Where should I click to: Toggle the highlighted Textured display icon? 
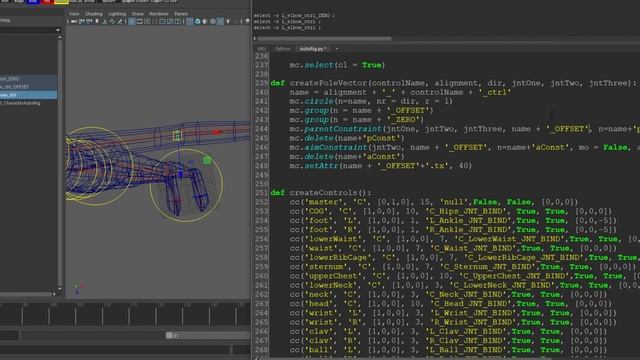(220, 21)
